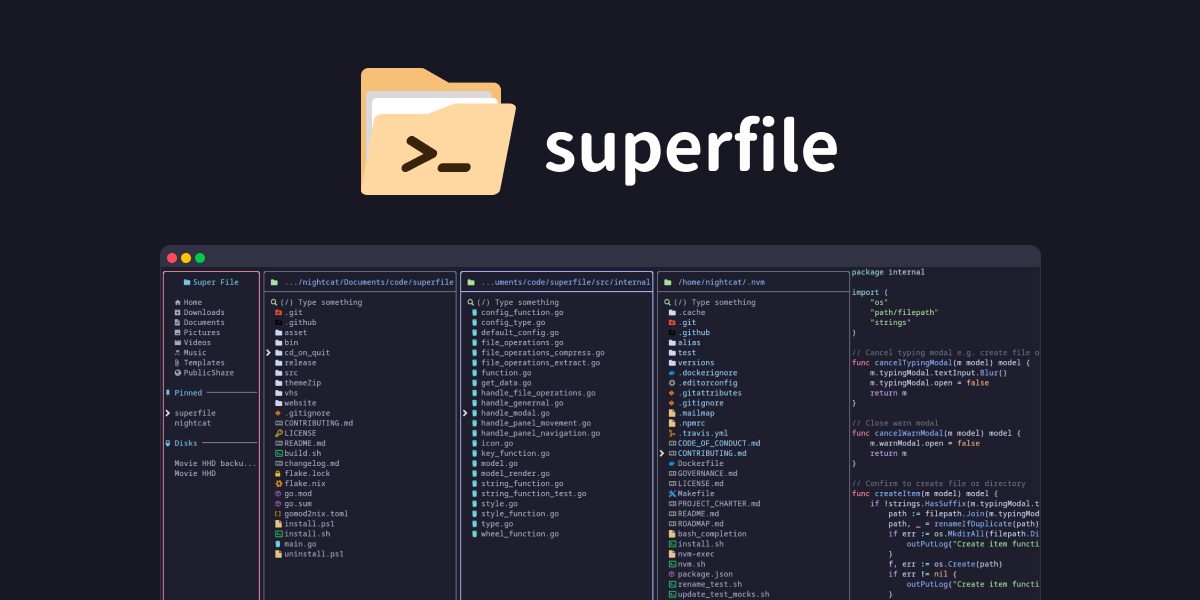Click the Go file icon beside main.go

click(279, 543)
